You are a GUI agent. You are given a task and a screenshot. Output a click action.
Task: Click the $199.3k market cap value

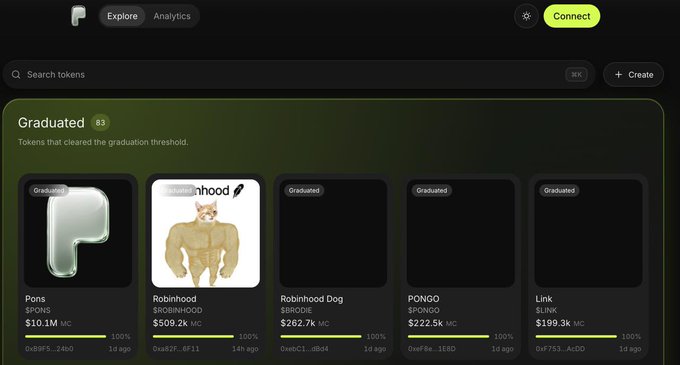point(553,323)
